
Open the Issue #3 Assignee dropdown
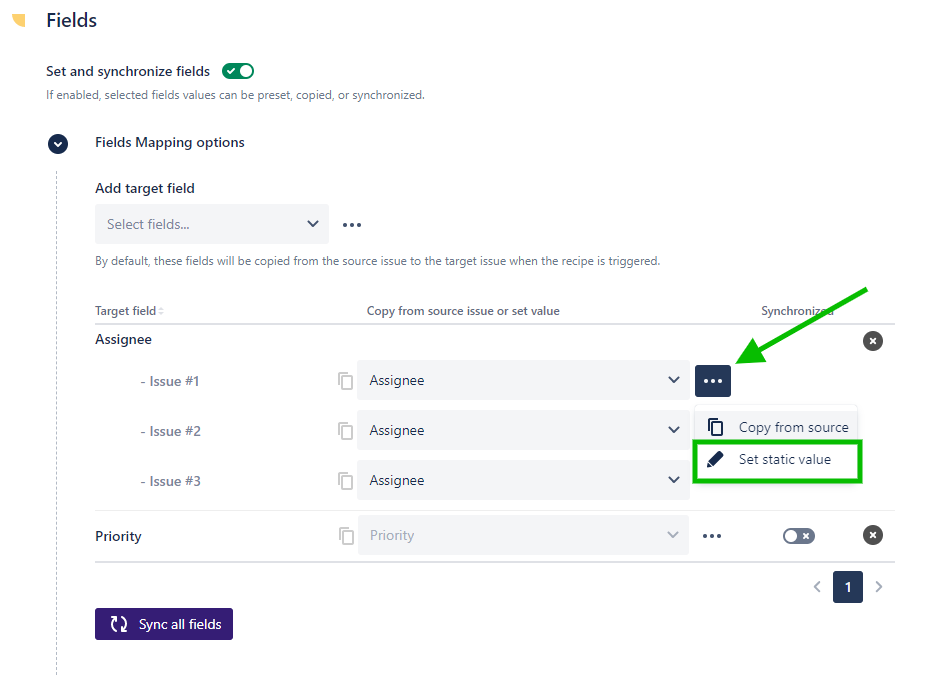pos(523,480)
